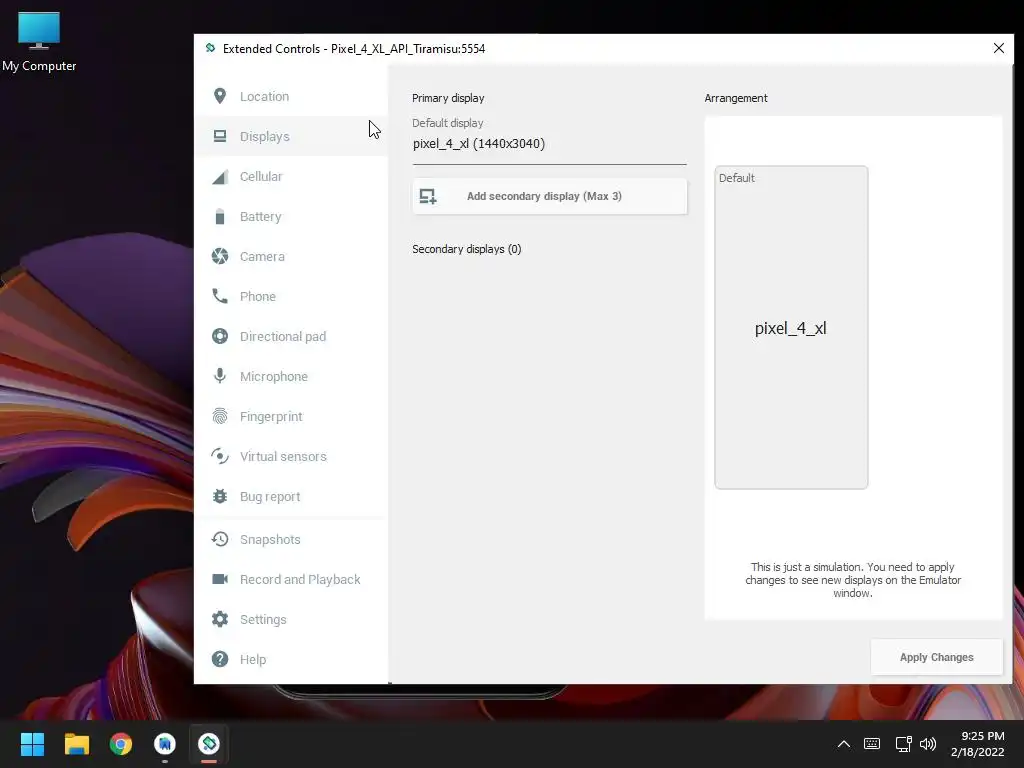Open network tray icon

[x=903, y=744]
